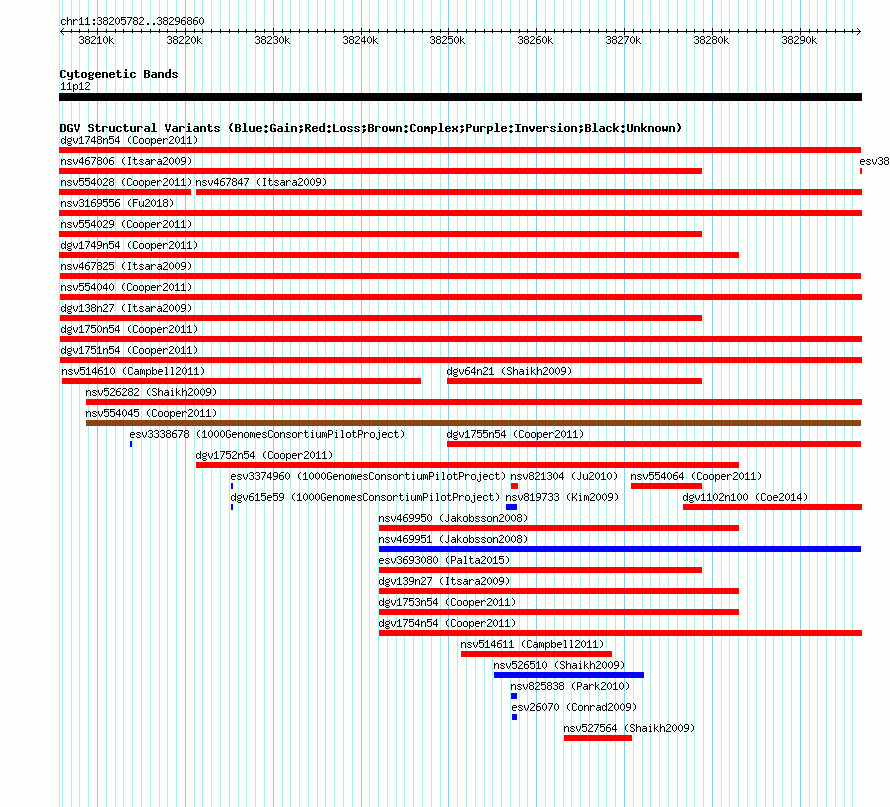Image resolution: width=890 pixels, height=807 pixels.
Task: Click the 11p12 band label
Action: 75,86
